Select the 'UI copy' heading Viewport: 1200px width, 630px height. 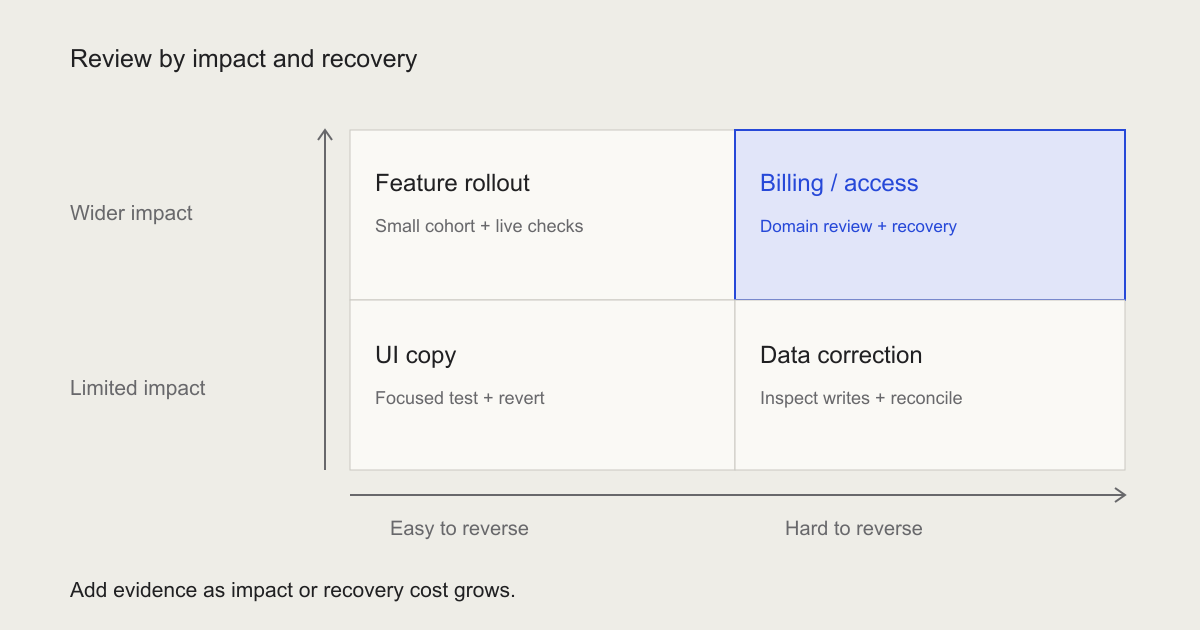point(415,356)
